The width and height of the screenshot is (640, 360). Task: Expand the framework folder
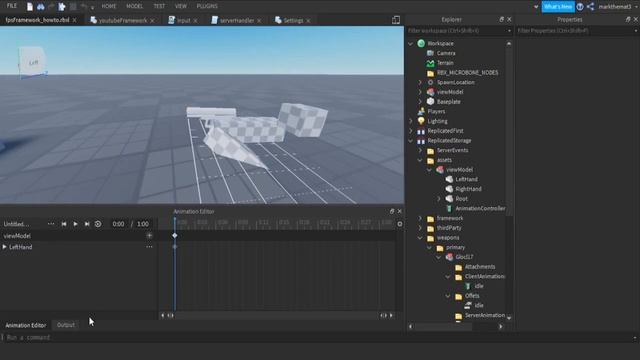click(x=420, y=218)
